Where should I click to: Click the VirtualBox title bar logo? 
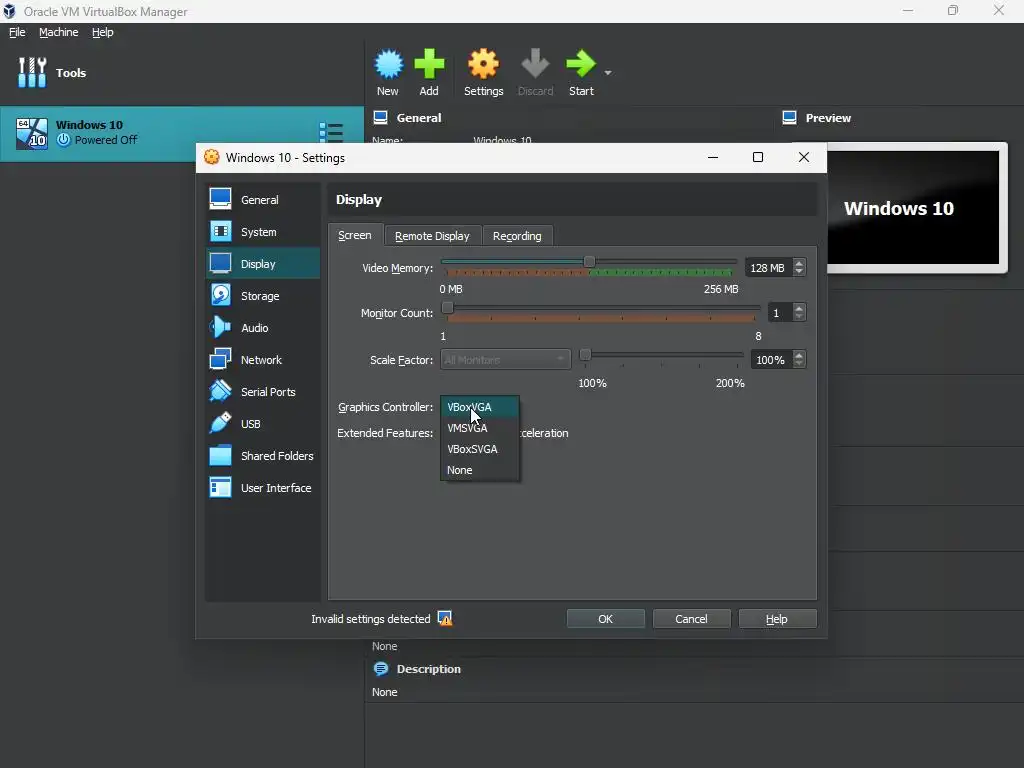point(9,11)
